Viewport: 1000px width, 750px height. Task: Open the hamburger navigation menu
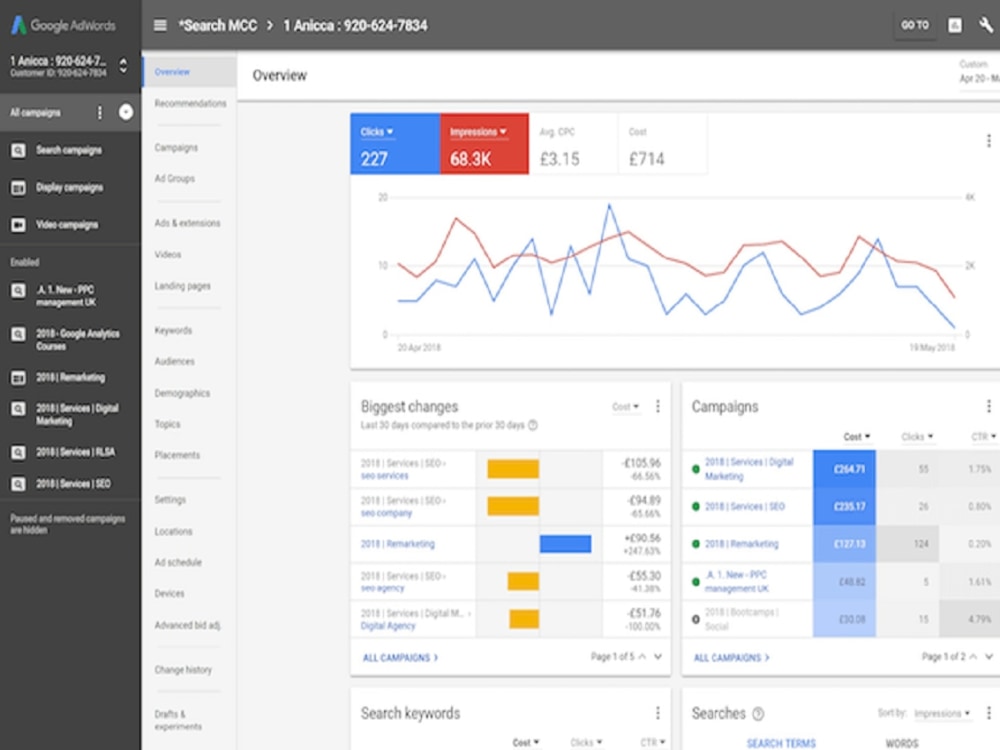tap(160, 26)
